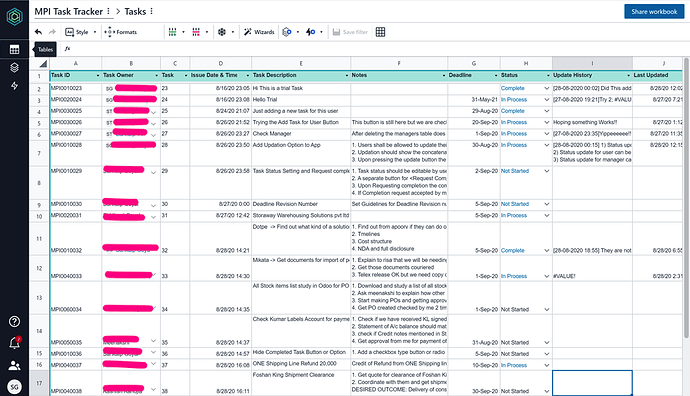The height and width of the screenshot is (396, 690).
Task: Click the cell 'Check Manager'
Action: click(301, 134)
